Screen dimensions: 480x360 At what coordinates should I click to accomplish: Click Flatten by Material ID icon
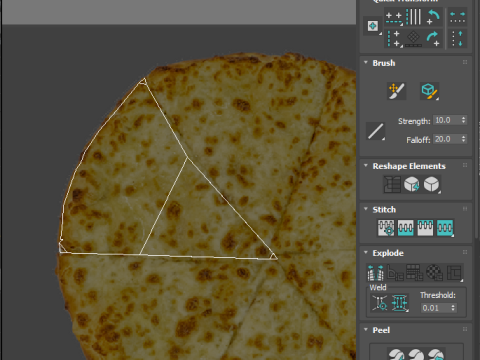(x=434, y=272)
